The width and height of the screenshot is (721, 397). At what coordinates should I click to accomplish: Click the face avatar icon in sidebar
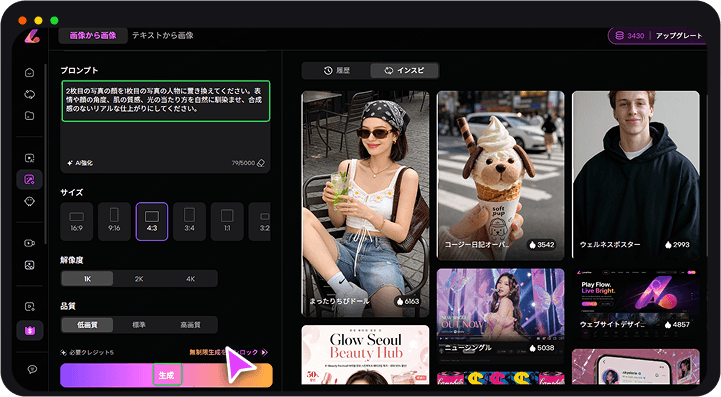[29, 201]
